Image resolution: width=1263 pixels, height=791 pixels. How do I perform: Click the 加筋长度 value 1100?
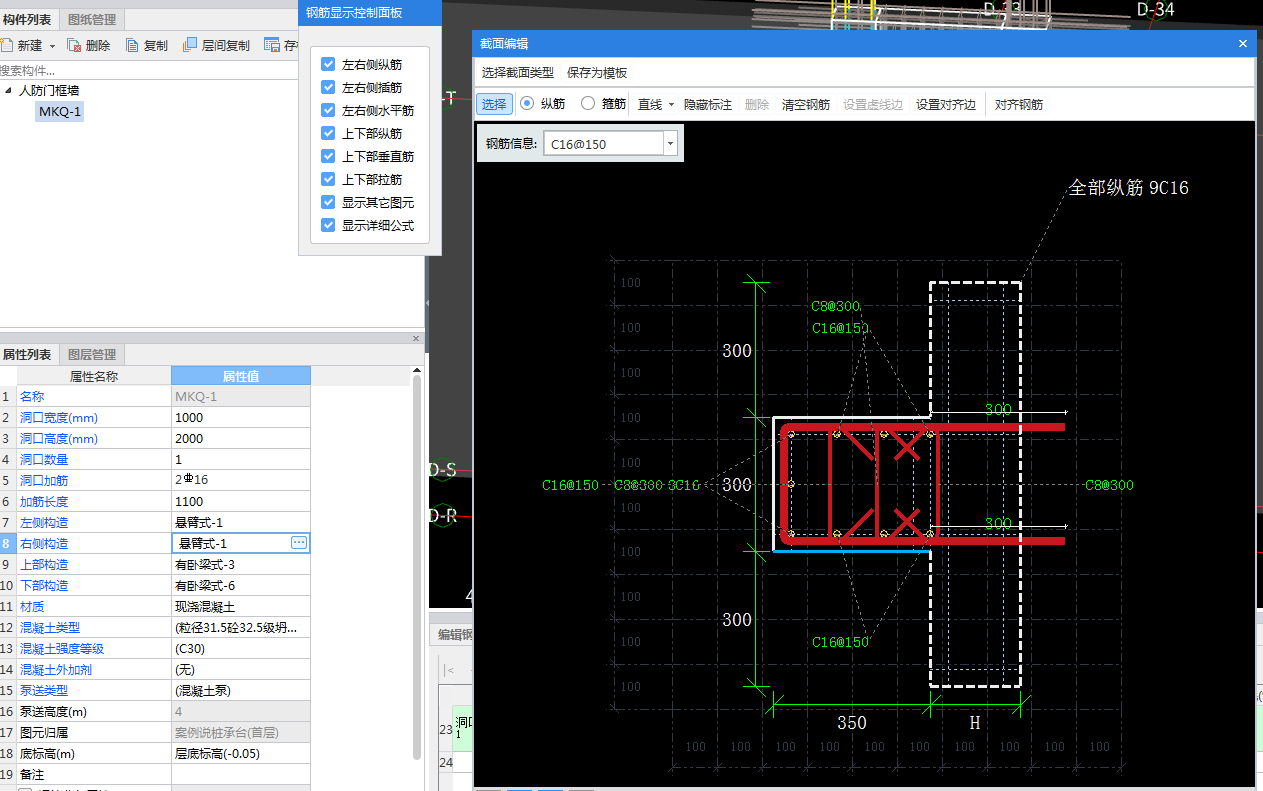point(241,501)
